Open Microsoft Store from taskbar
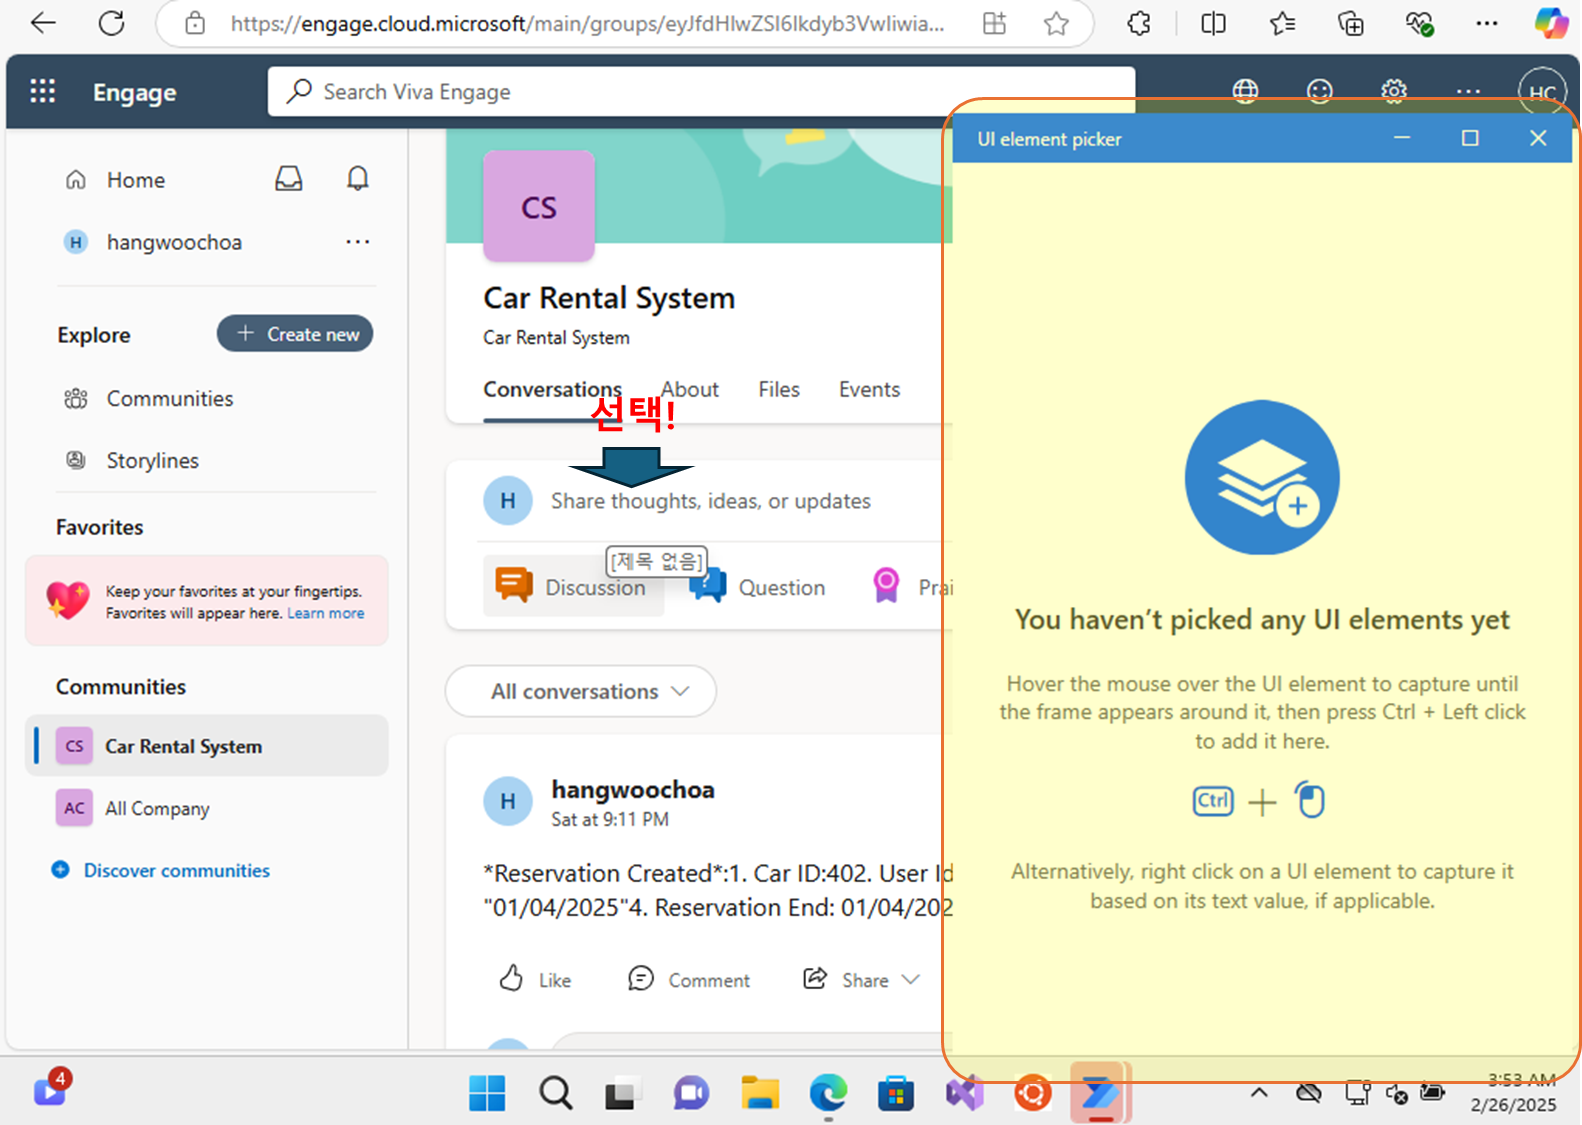This screenshot has width=1582, height=1125. click(896, 1093)
